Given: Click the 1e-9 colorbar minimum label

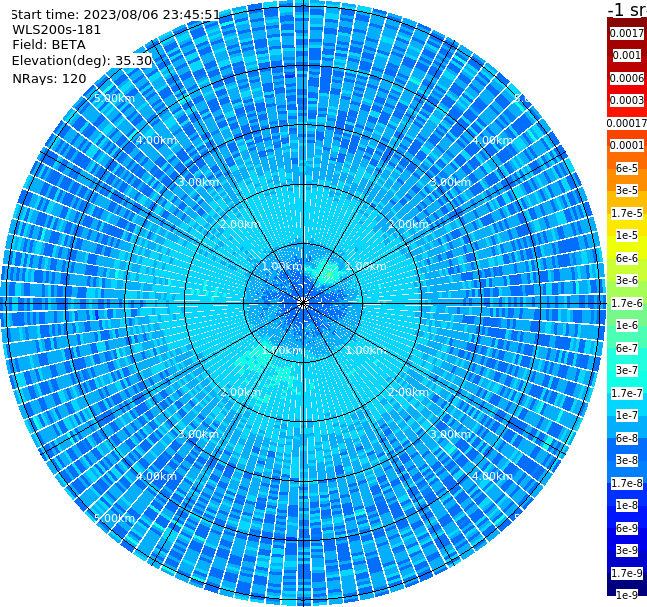Looking at the screenshot, I should click(x=627, y=595).
